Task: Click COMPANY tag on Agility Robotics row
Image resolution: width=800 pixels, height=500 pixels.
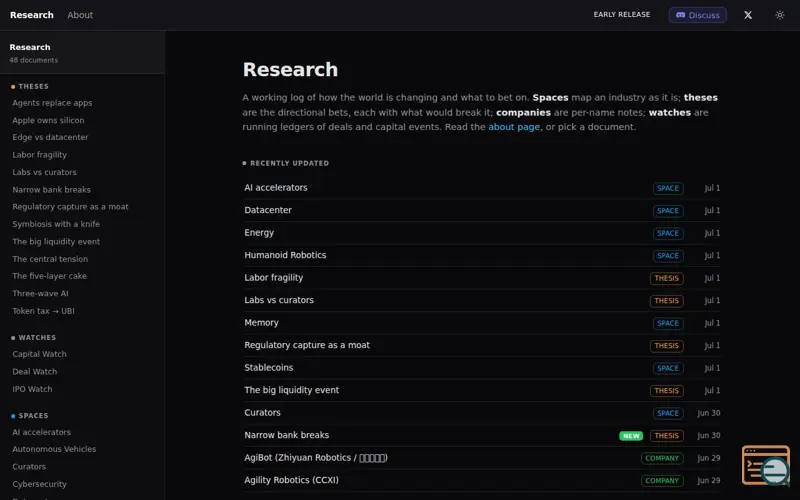Action: 662,481
